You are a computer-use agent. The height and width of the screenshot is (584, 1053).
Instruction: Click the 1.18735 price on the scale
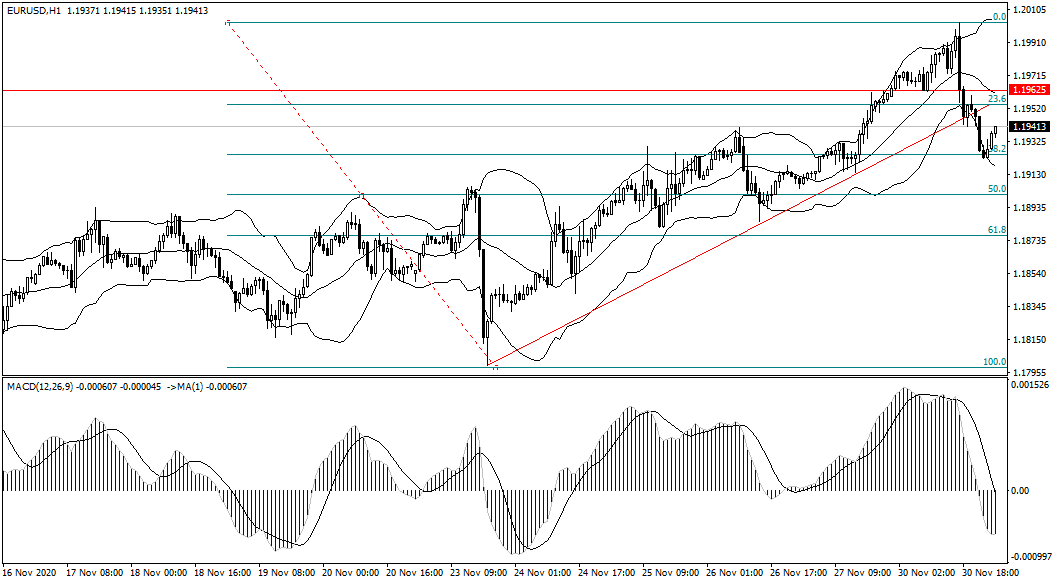pos(1030,241)
